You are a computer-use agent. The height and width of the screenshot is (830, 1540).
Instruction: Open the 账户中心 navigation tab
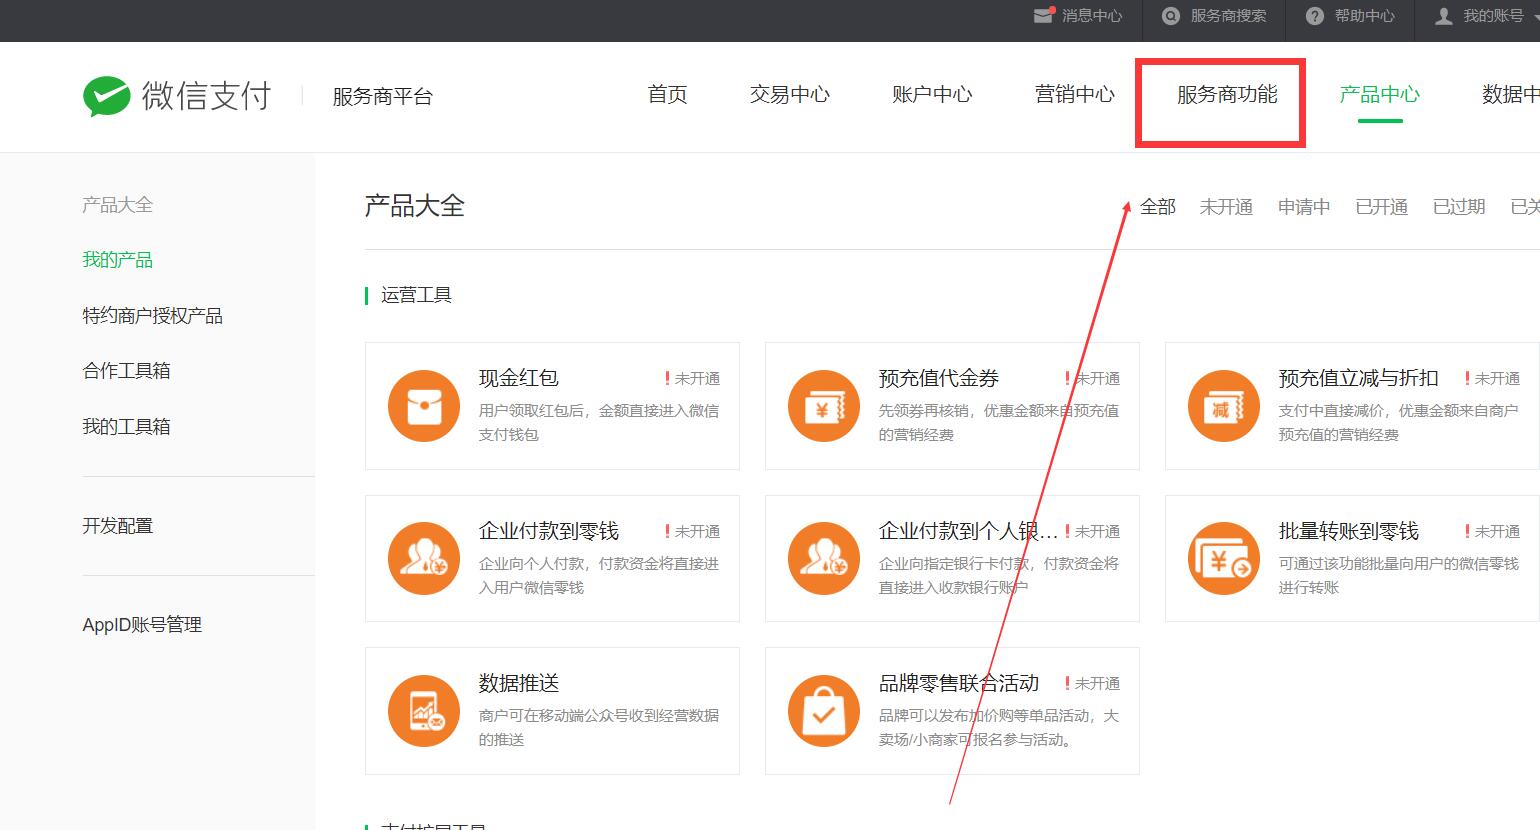pyautogui.click(x=932, y=94)
